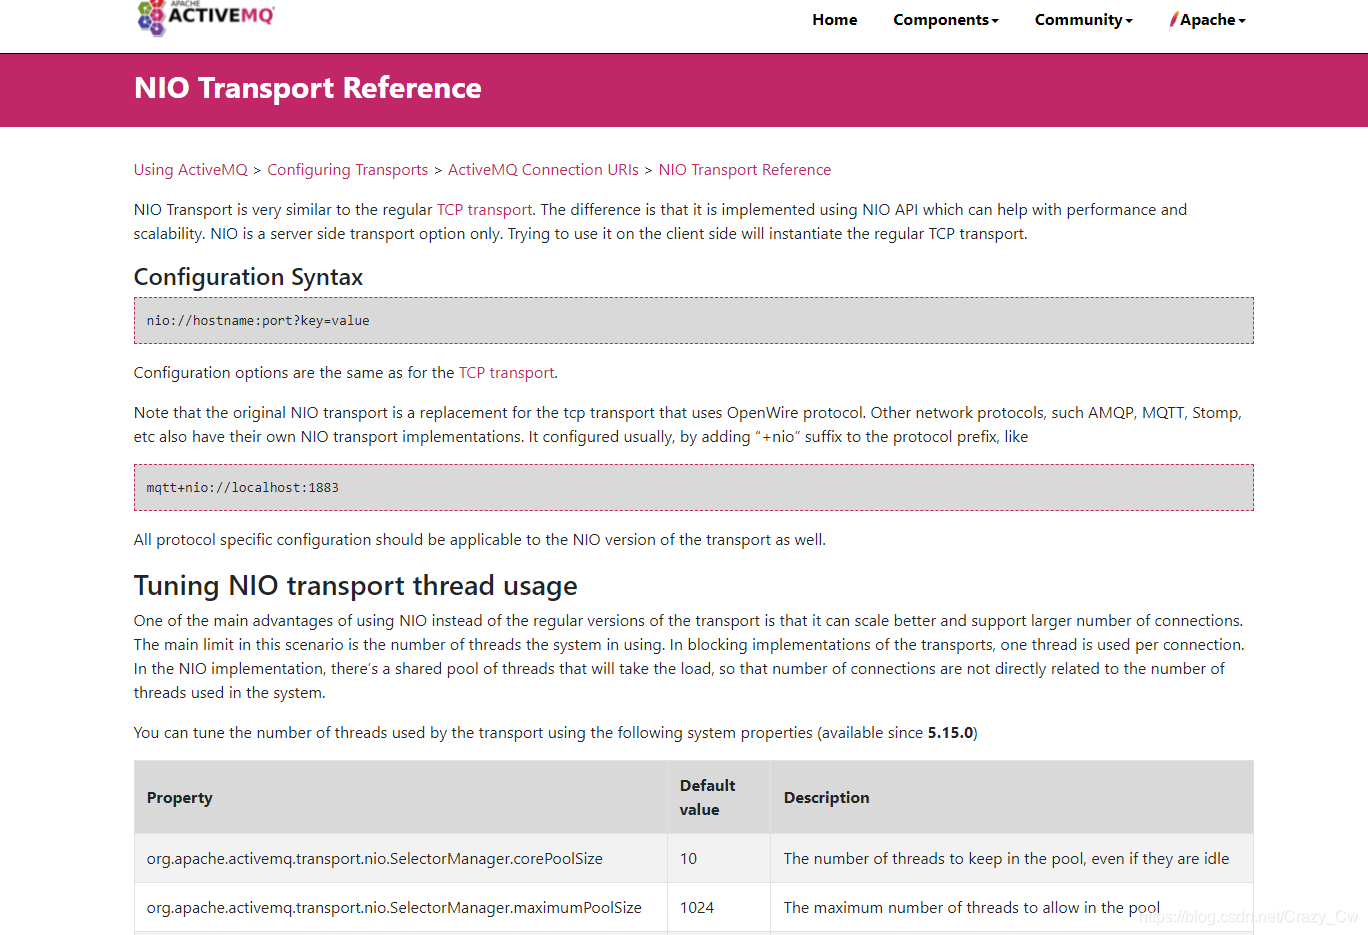Select the SelectorManager.corePoolSize property cell
The width and height of the screenshot is (1368, 935).
401,859
